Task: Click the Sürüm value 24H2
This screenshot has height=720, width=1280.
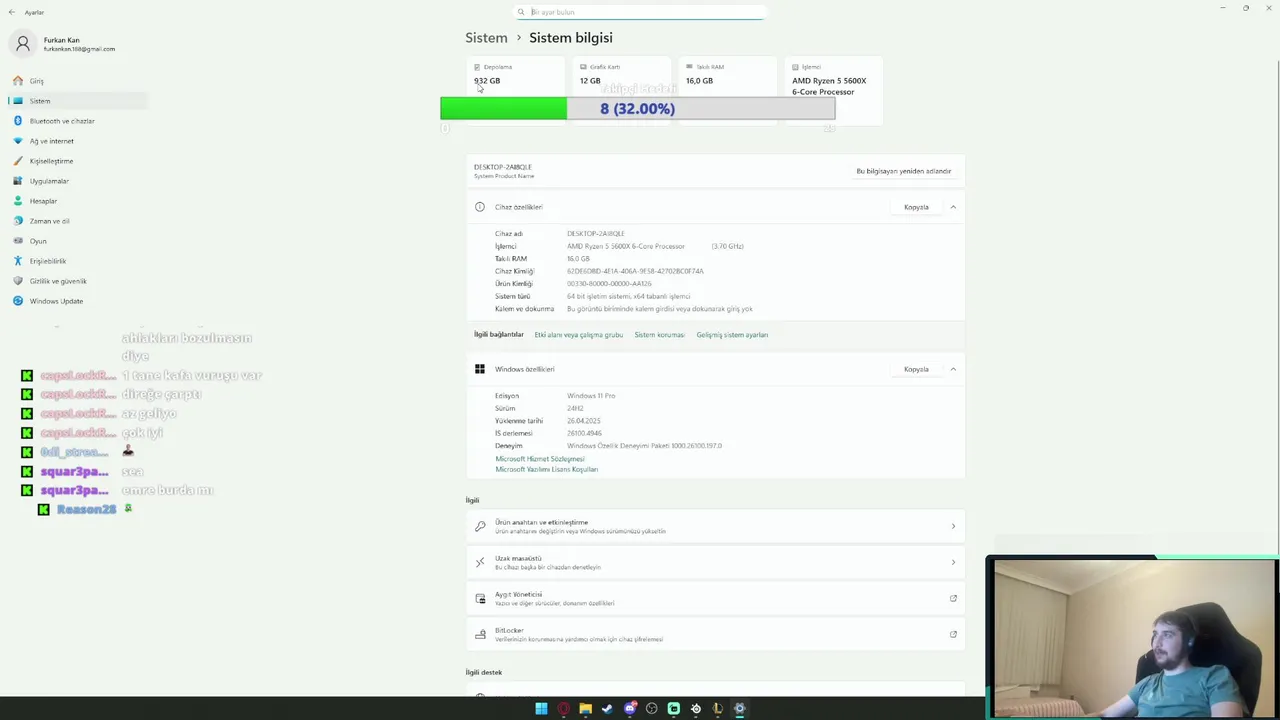Action: pos(575,408)
